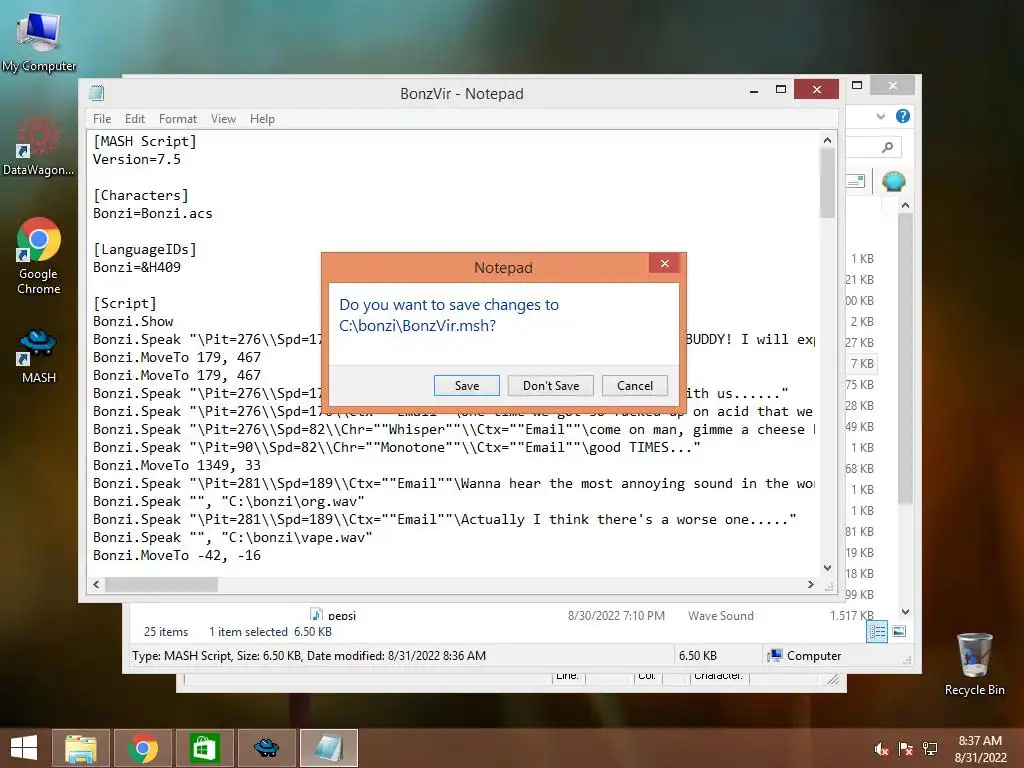The width and height of the screenshot is (1024, 768).
Task: Open My Computer desktop icon
Action: tap(39, 40)
